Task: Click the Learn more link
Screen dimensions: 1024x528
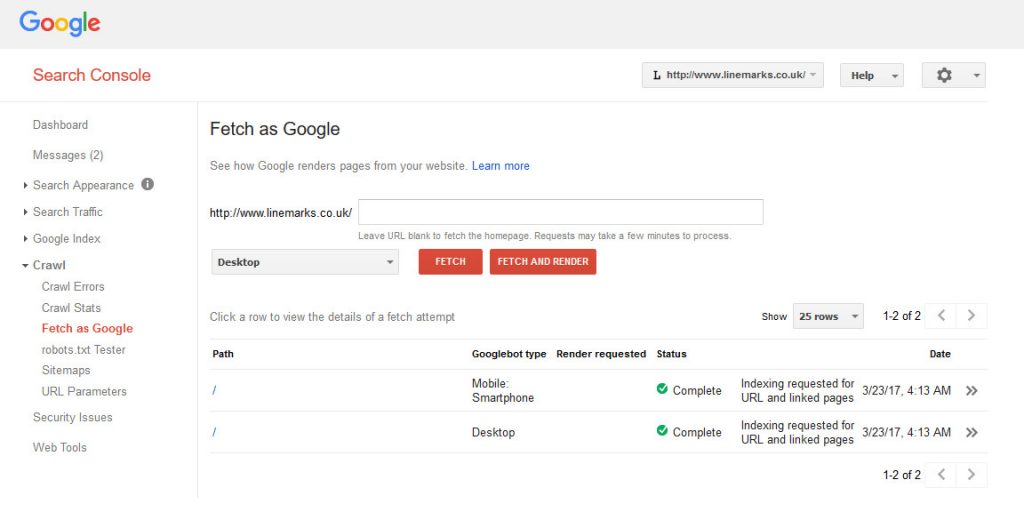Action: tap(501, 166)
